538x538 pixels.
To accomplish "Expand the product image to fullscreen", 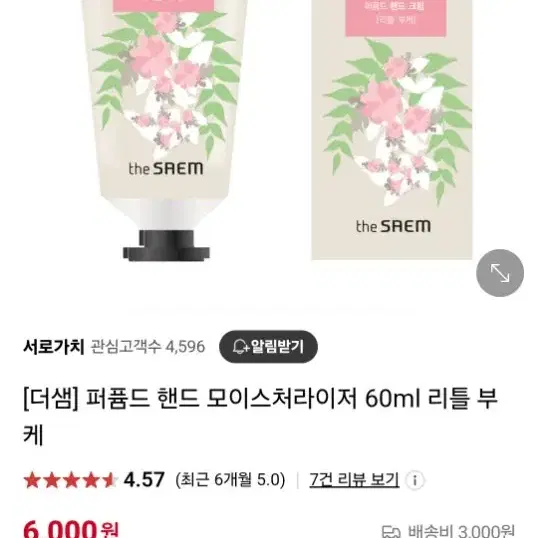I will tap(500, 273).
